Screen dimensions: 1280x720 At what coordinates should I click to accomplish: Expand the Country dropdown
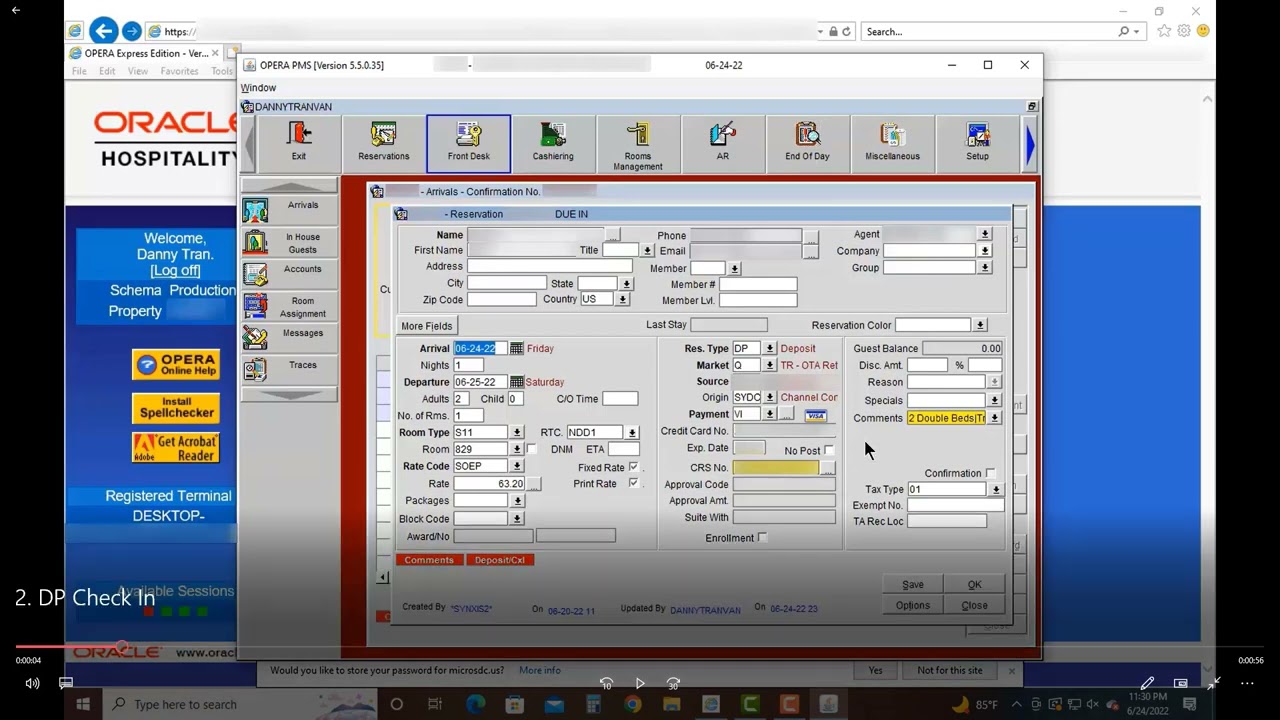[x=624, y=299]
